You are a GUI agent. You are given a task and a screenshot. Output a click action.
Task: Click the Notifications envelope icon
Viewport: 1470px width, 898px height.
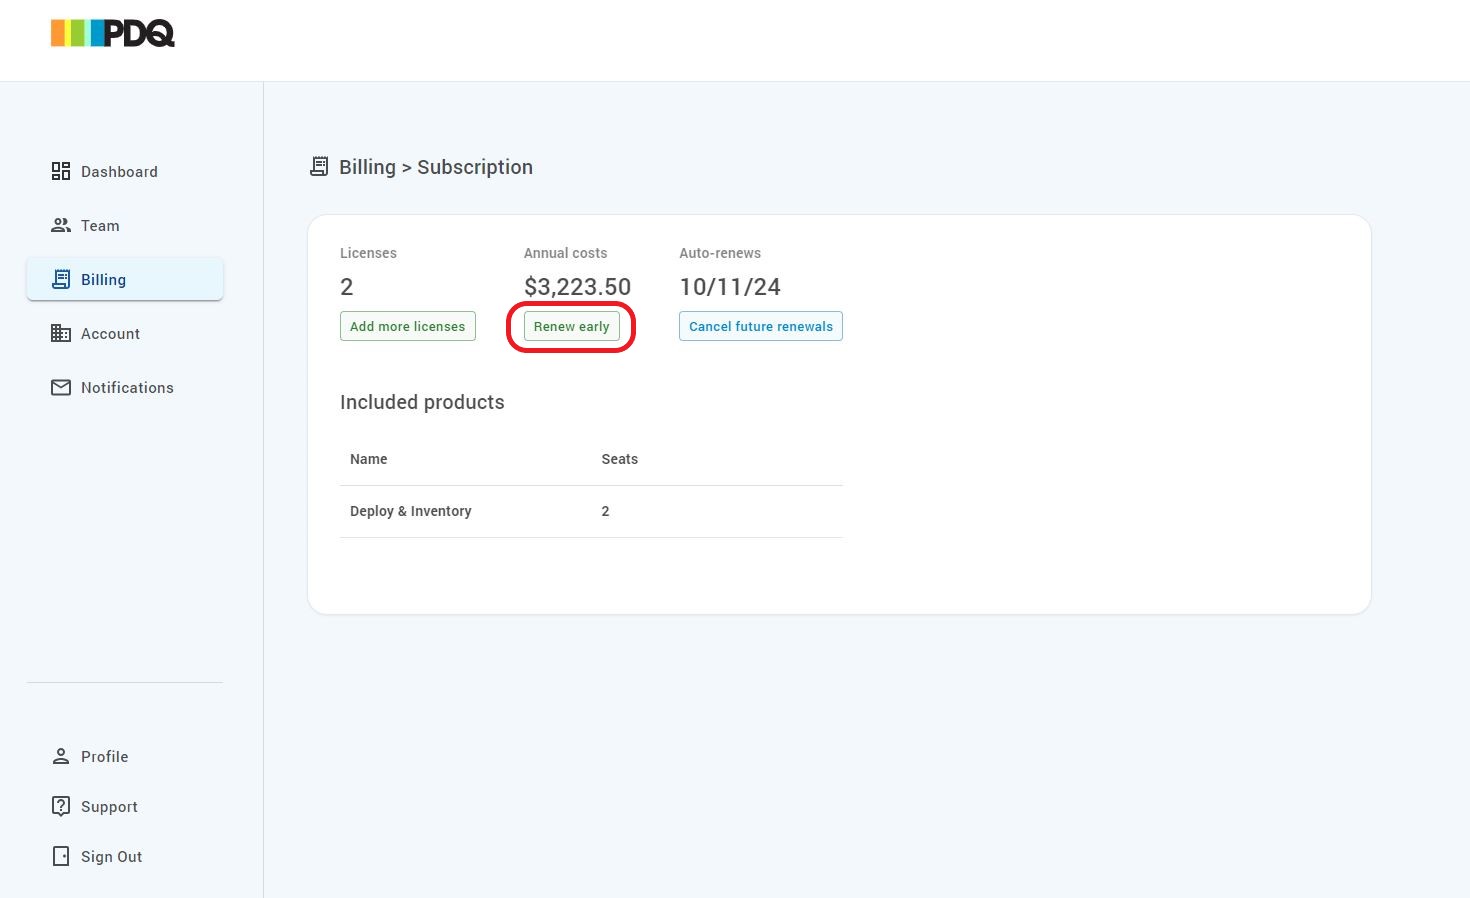tap(61, 387)
